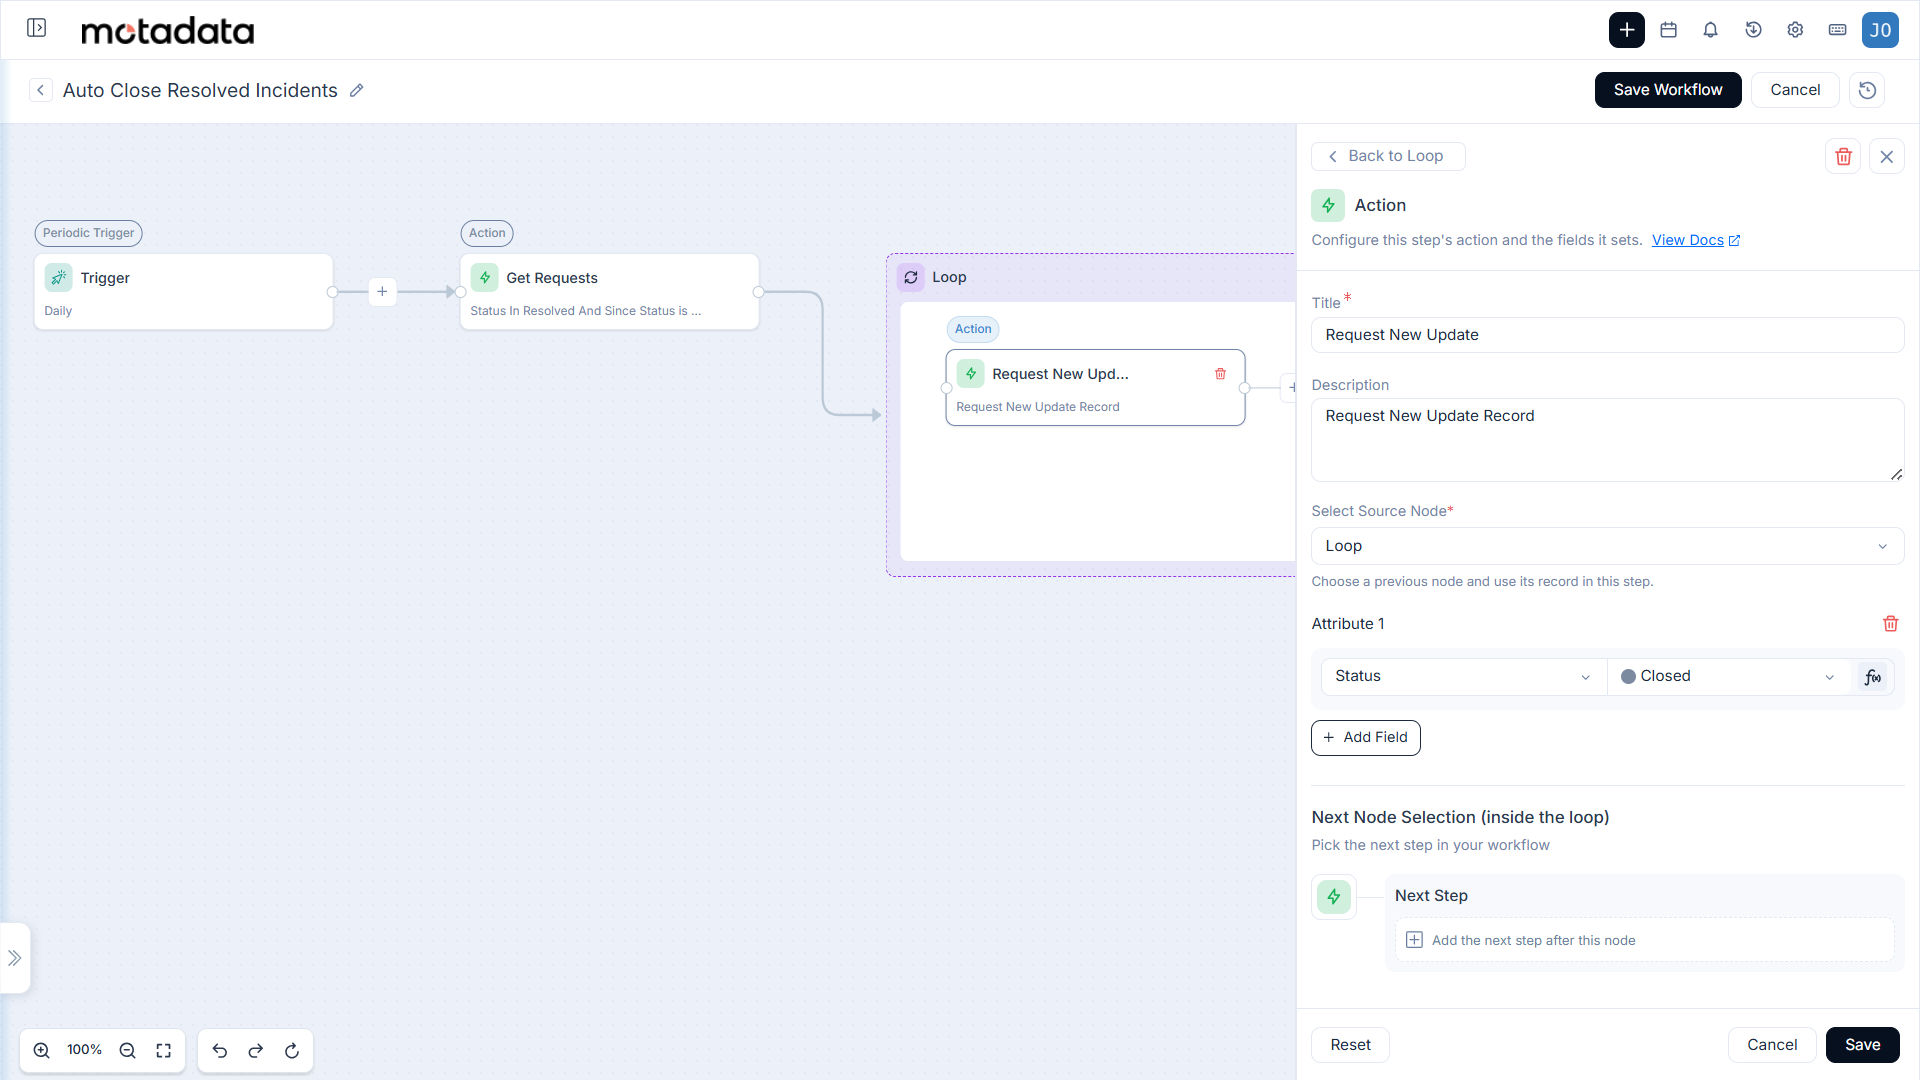
Task: Open the calendar icon in header
Action: click(x=1668, y=30)
